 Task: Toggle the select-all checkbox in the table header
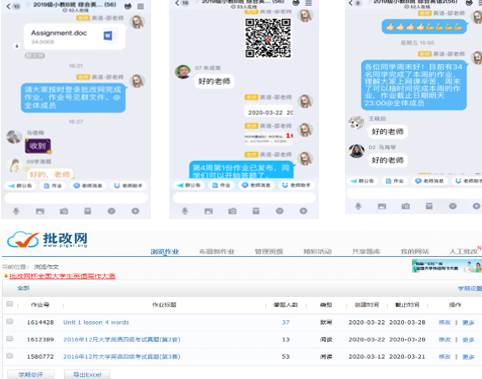(x=10, y=304)
